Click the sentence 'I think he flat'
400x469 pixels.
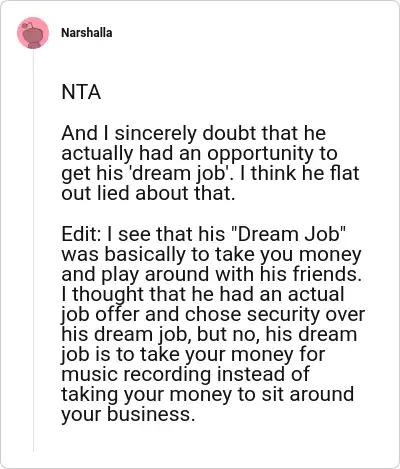coord(299,173)
